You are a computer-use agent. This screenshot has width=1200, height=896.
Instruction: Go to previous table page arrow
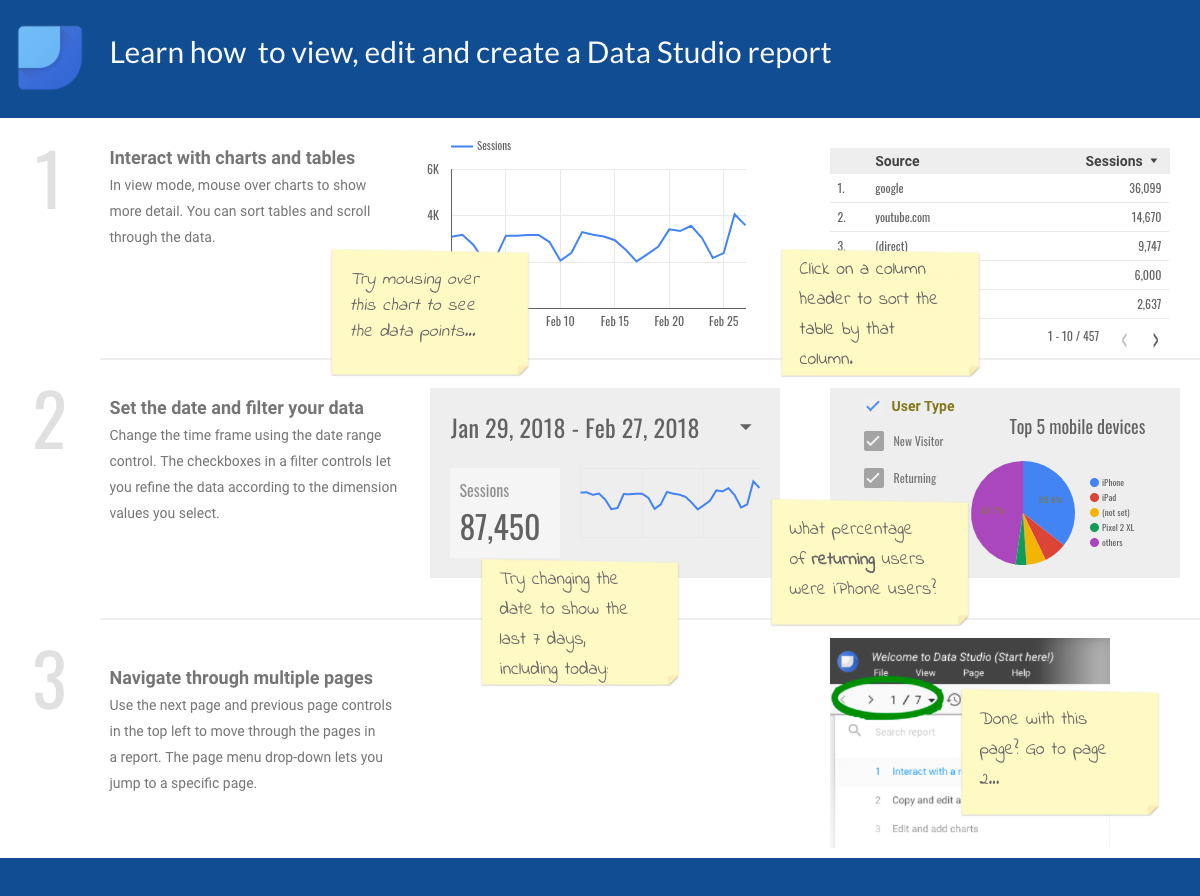pos(1124,339)
